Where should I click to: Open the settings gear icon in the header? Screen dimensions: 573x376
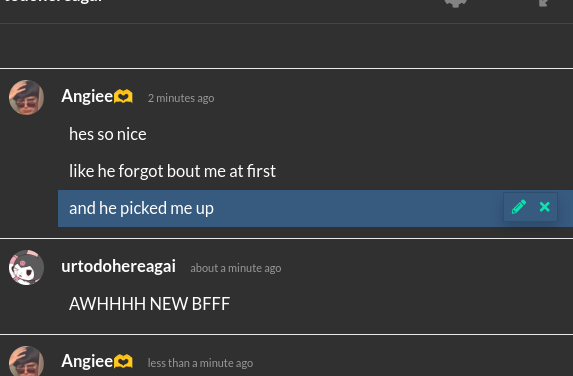(456, 3)
